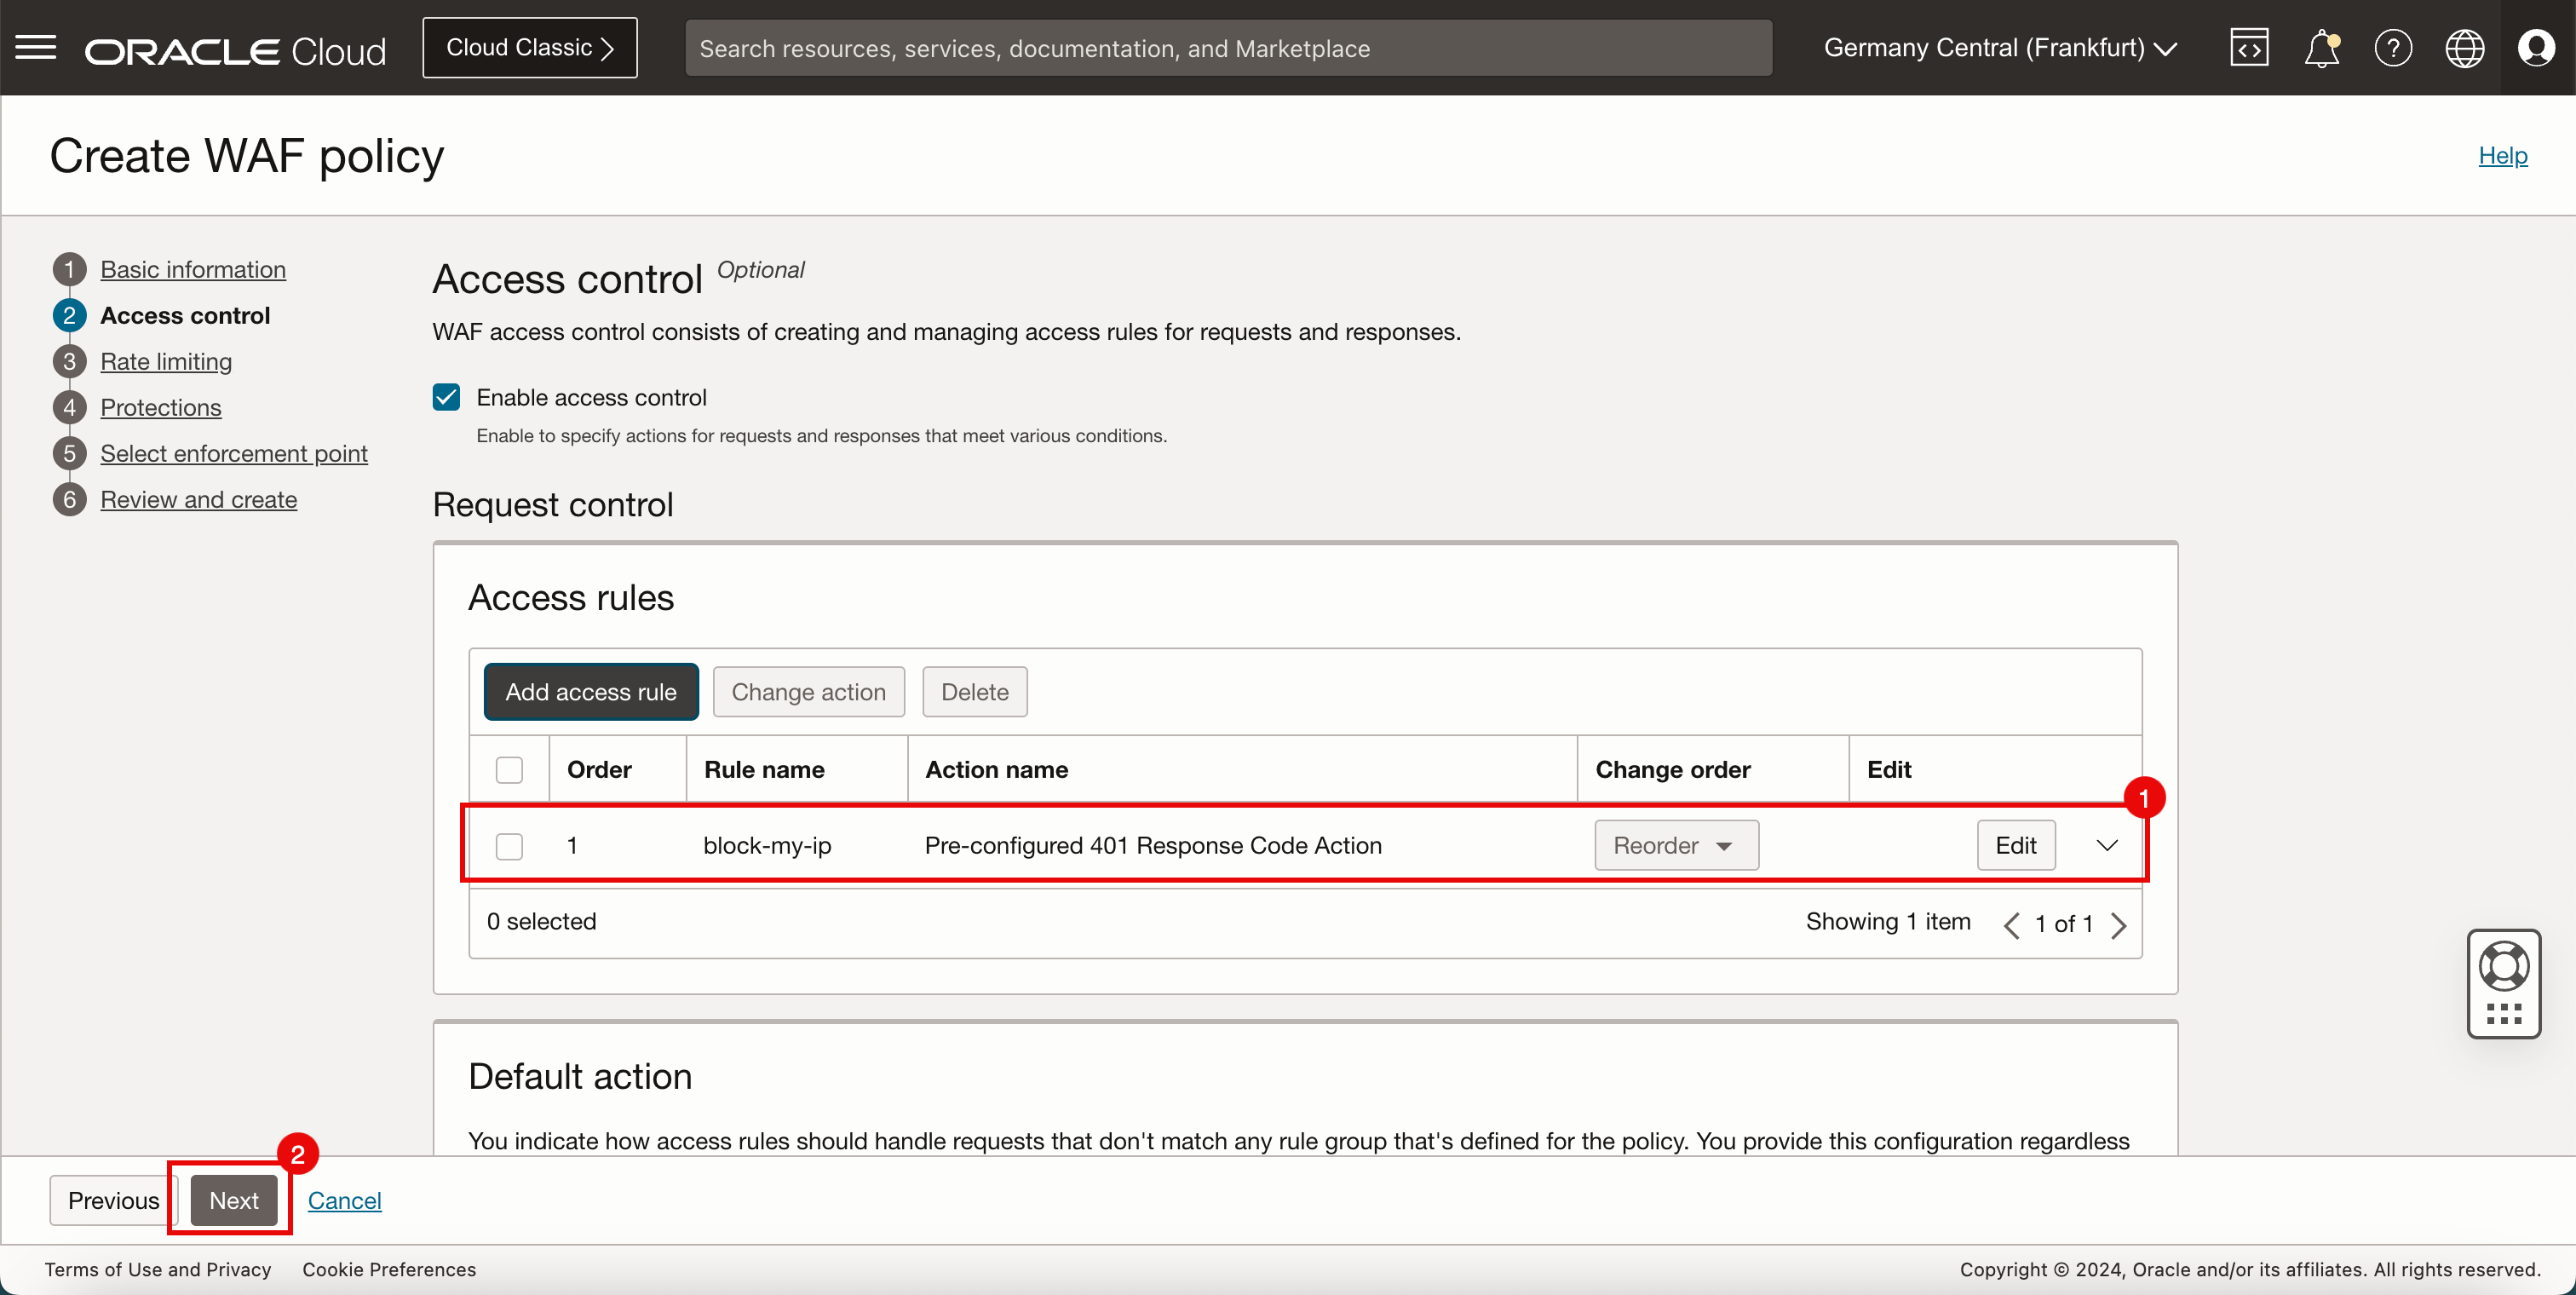This screenshot has height=1295, width=2576.
Task: Open the user profile avatar menu
Action: click(x=2536, y=48)
